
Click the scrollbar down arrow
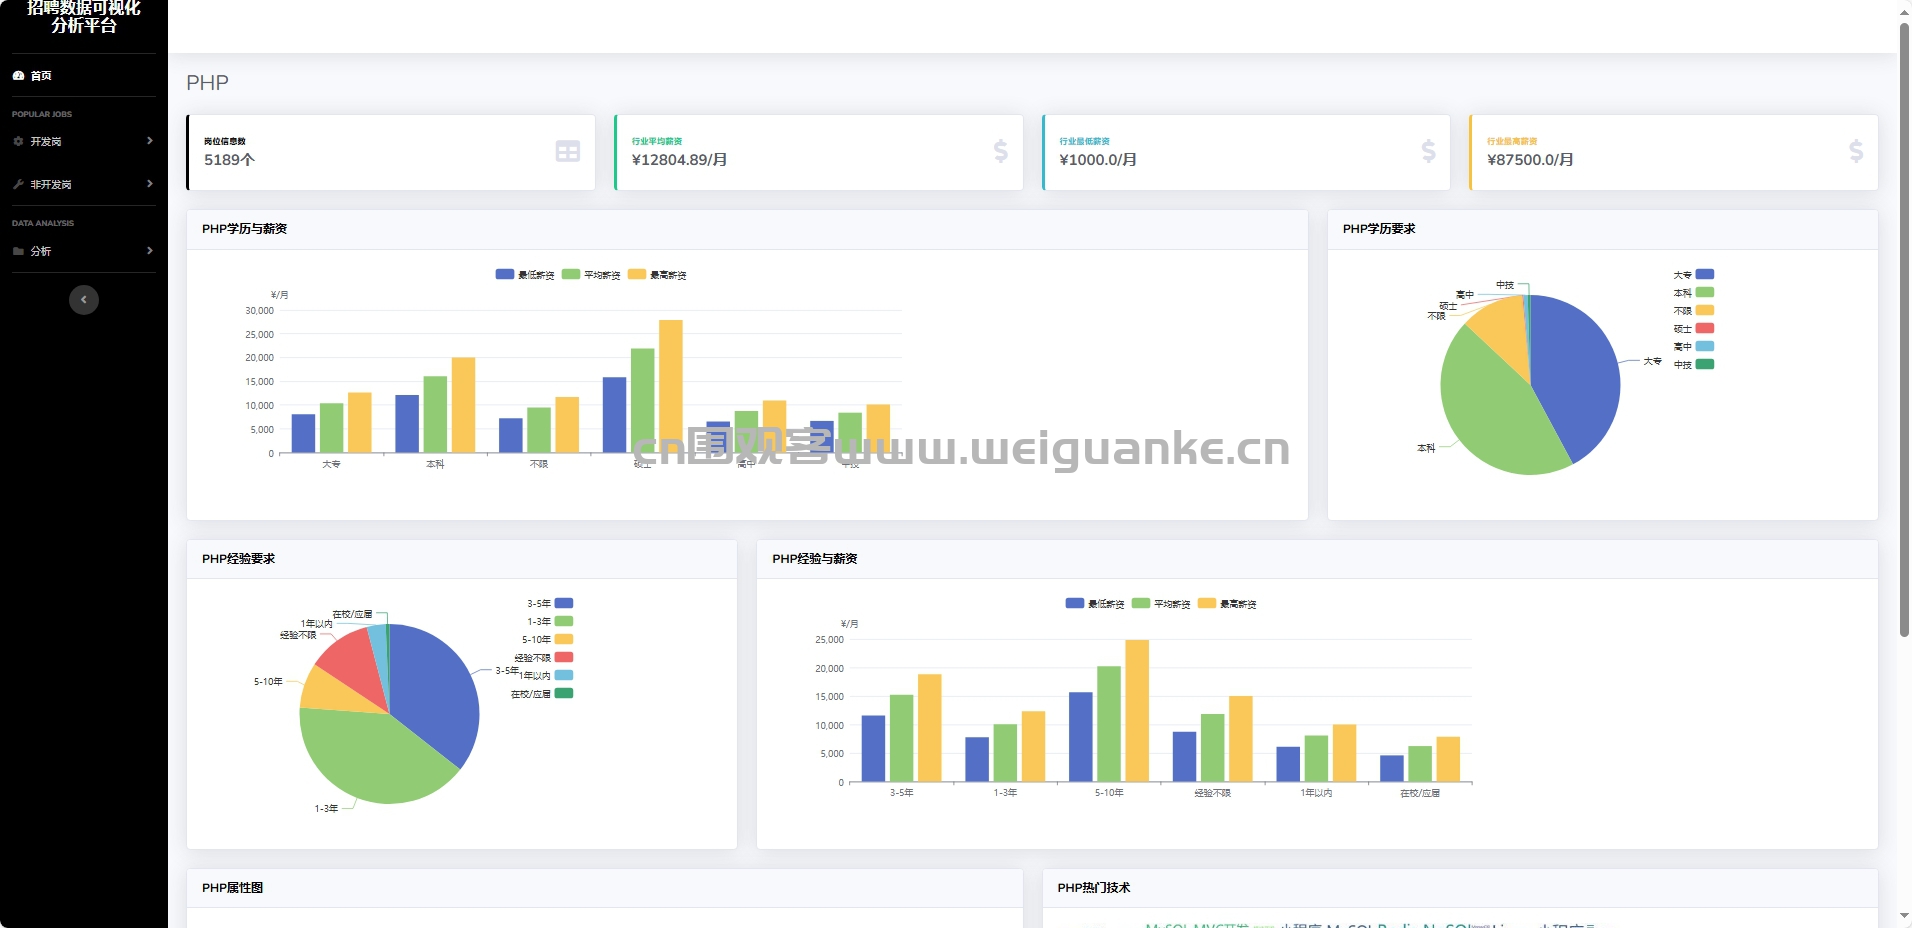click(1904, 916)
